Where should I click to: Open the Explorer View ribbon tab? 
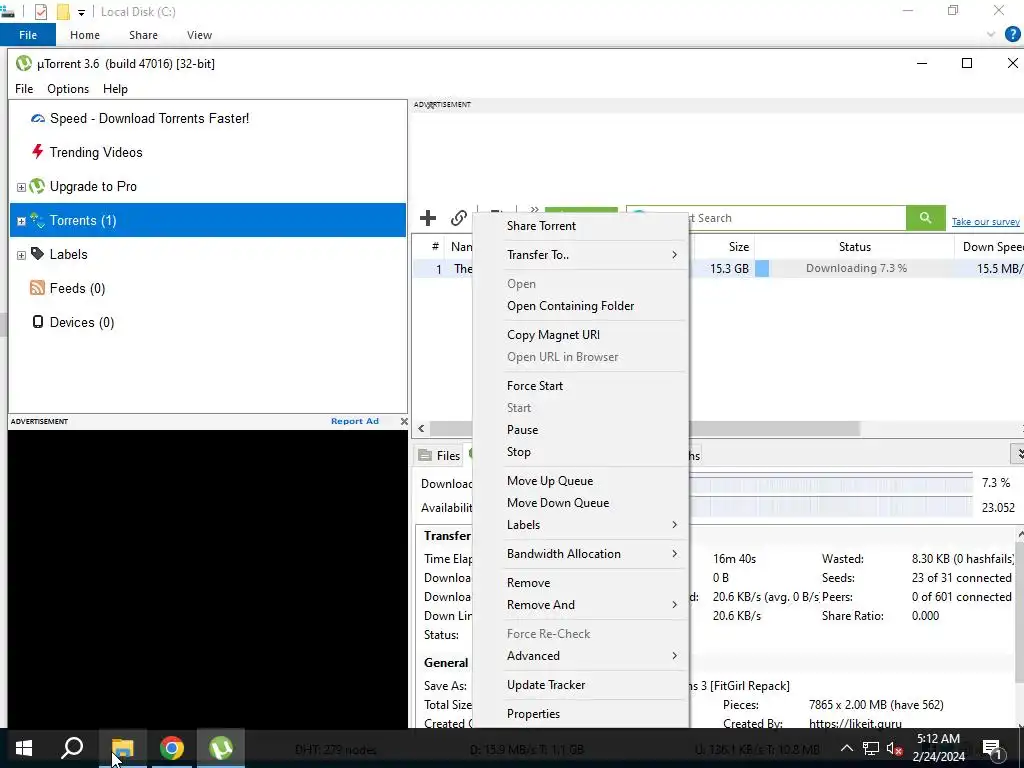[199, 35]
